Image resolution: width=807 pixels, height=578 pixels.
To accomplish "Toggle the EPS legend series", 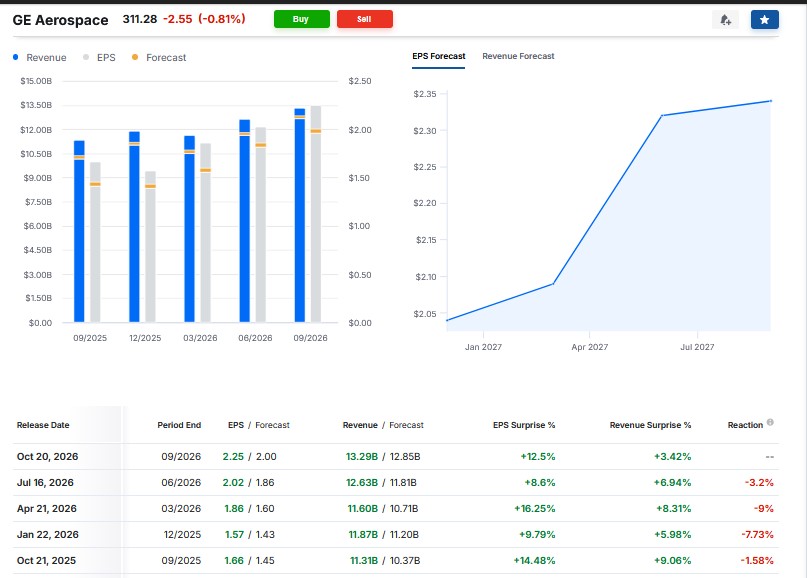I will [99, 58].
